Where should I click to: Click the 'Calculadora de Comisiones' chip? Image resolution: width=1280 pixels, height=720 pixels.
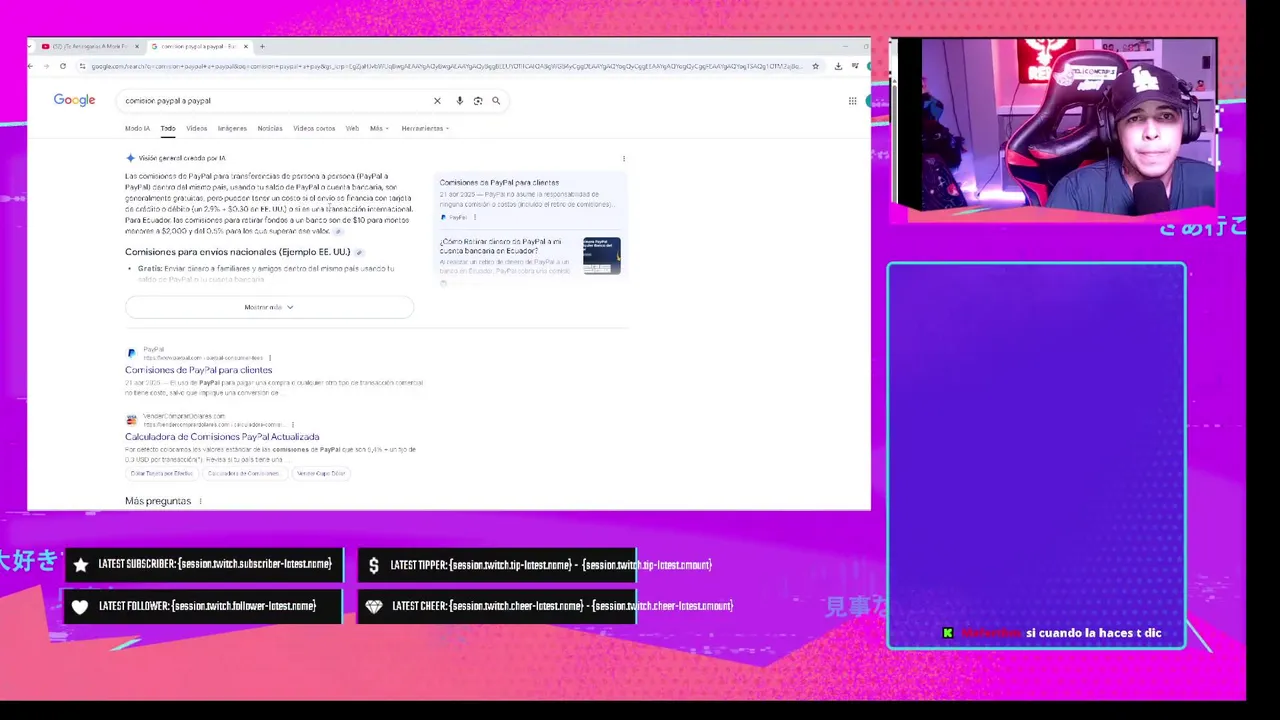click(x=244, y=473)
